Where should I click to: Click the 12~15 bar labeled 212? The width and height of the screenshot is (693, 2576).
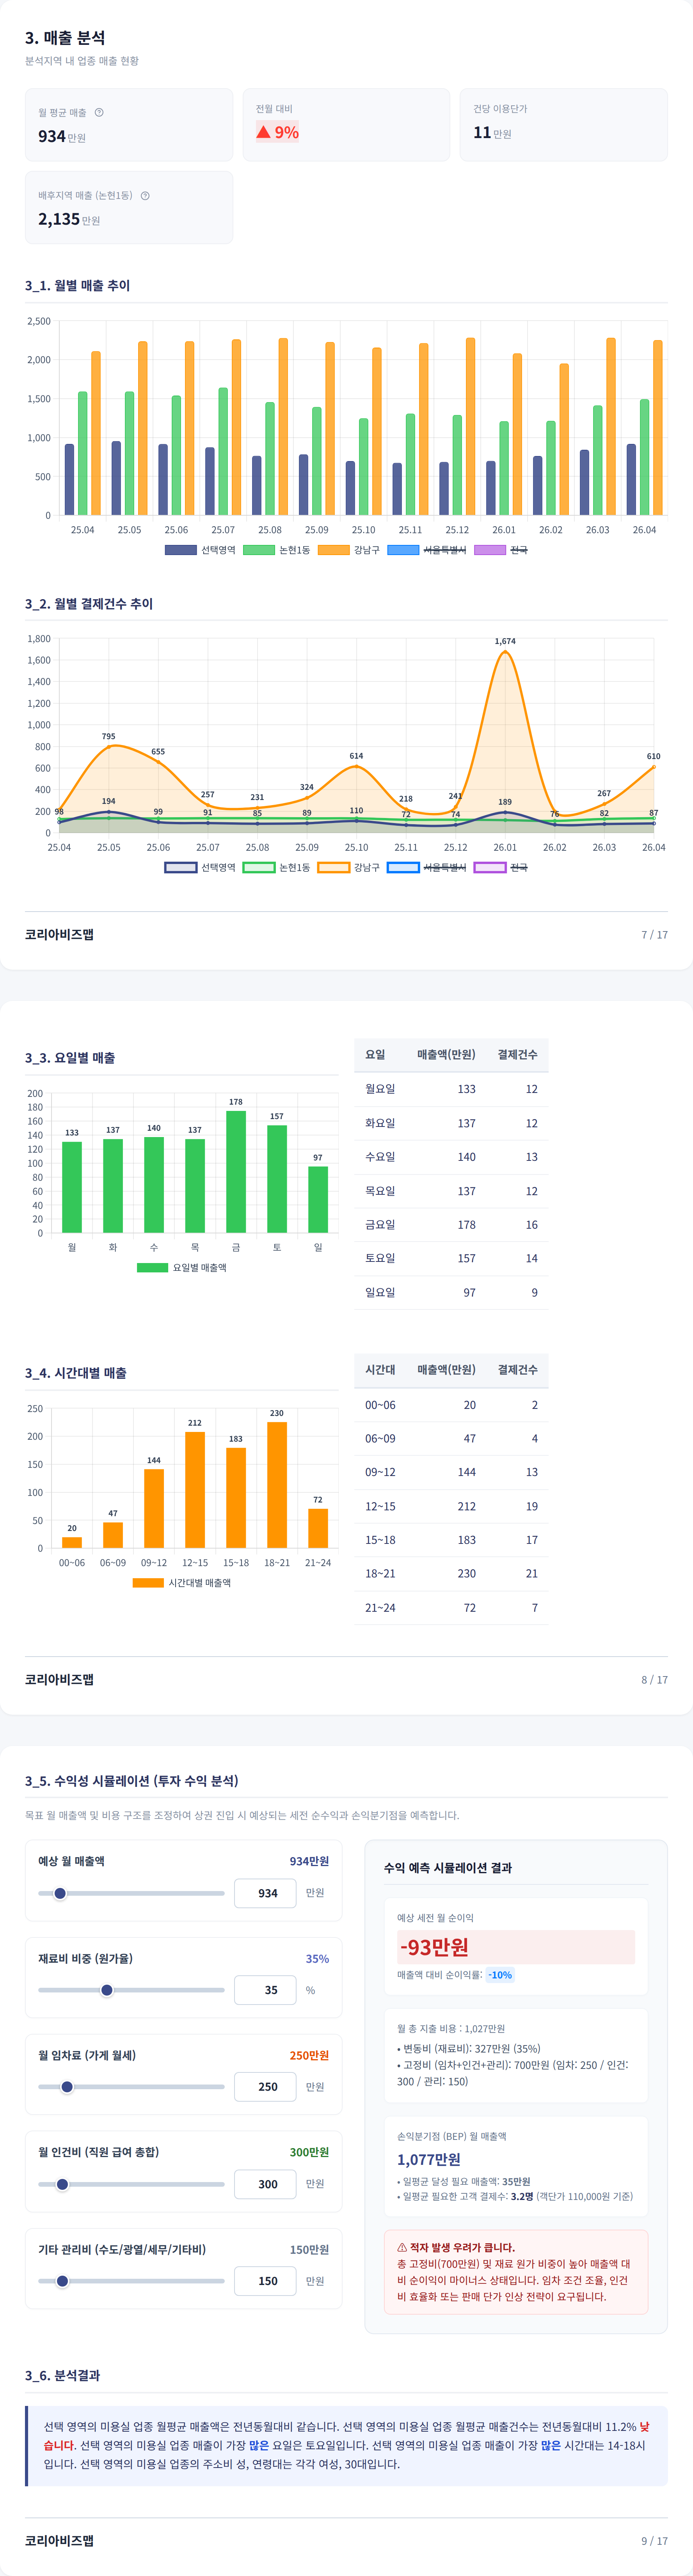pyautogui.click(x=195, y=1490)
